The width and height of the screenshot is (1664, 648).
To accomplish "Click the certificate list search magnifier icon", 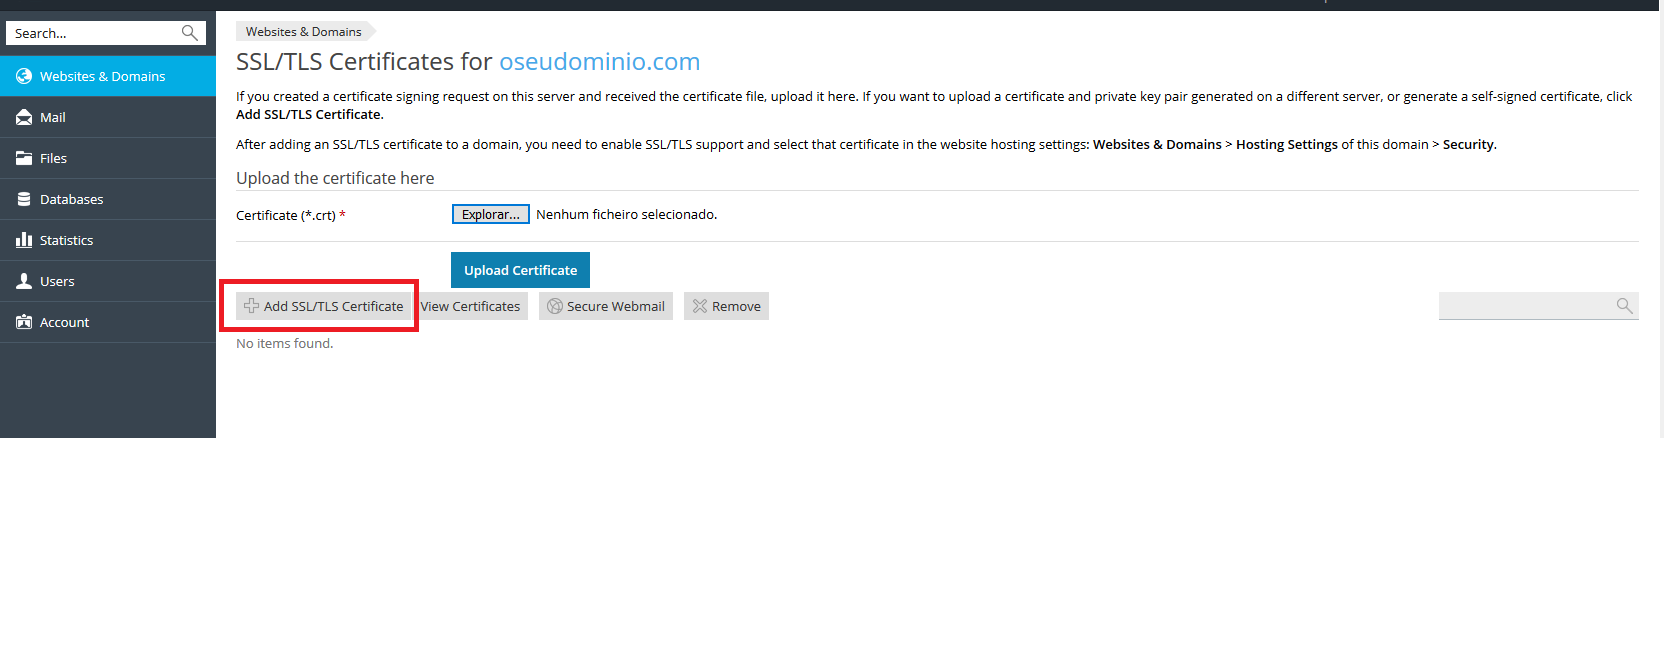I will 1624,306.
